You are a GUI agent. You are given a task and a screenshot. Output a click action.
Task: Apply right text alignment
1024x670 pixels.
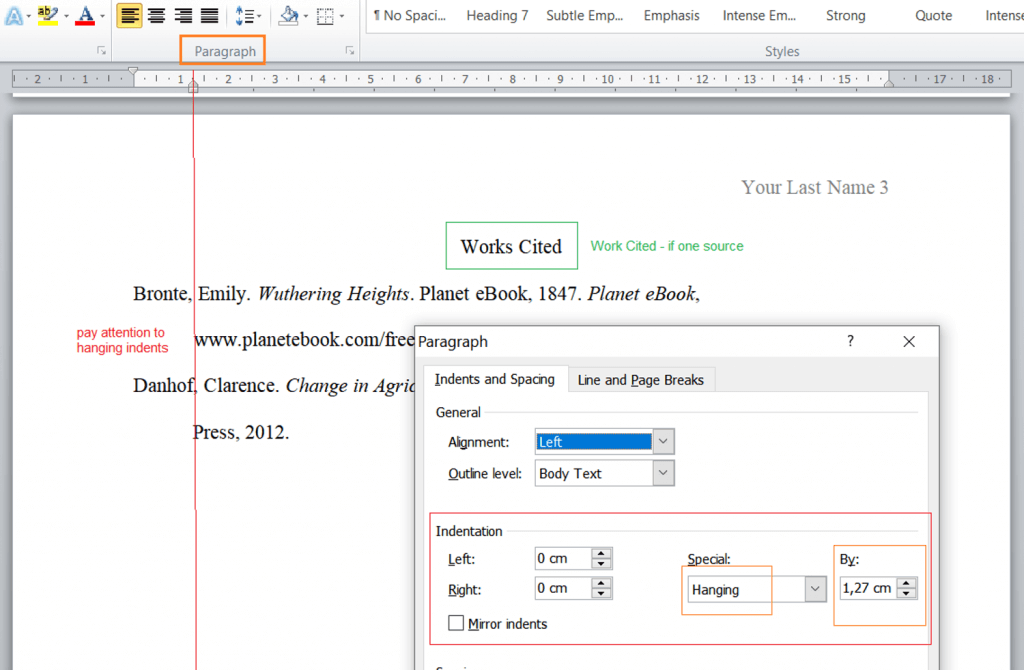[x=181, y=15]
